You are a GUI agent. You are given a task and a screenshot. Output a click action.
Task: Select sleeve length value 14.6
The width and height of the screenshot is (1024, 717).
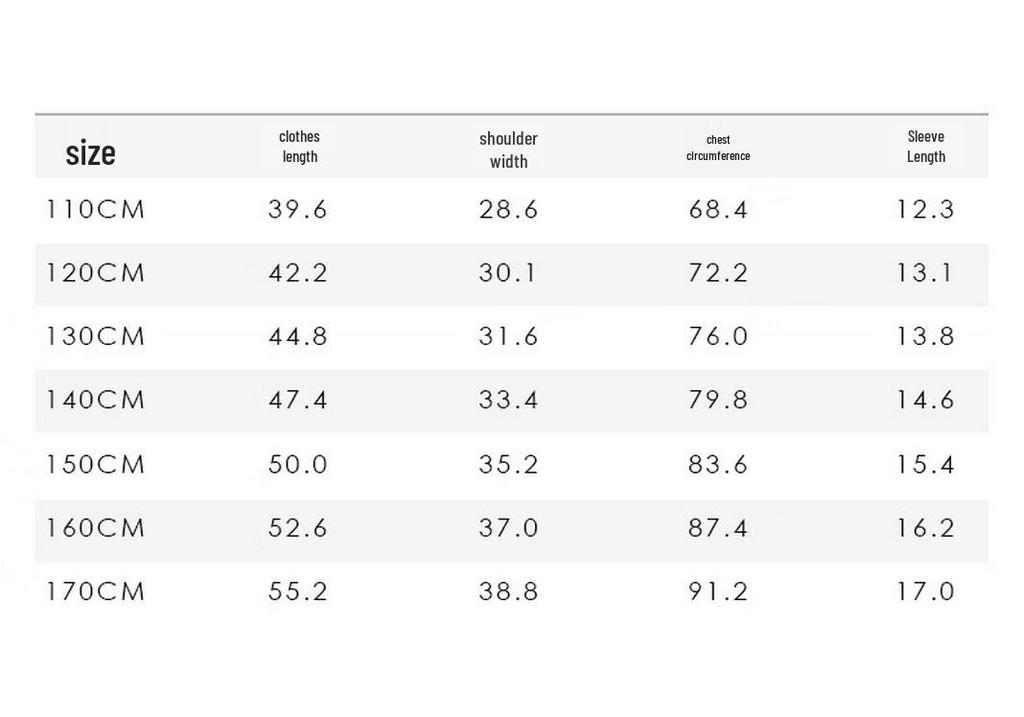[x=926, y=400]
